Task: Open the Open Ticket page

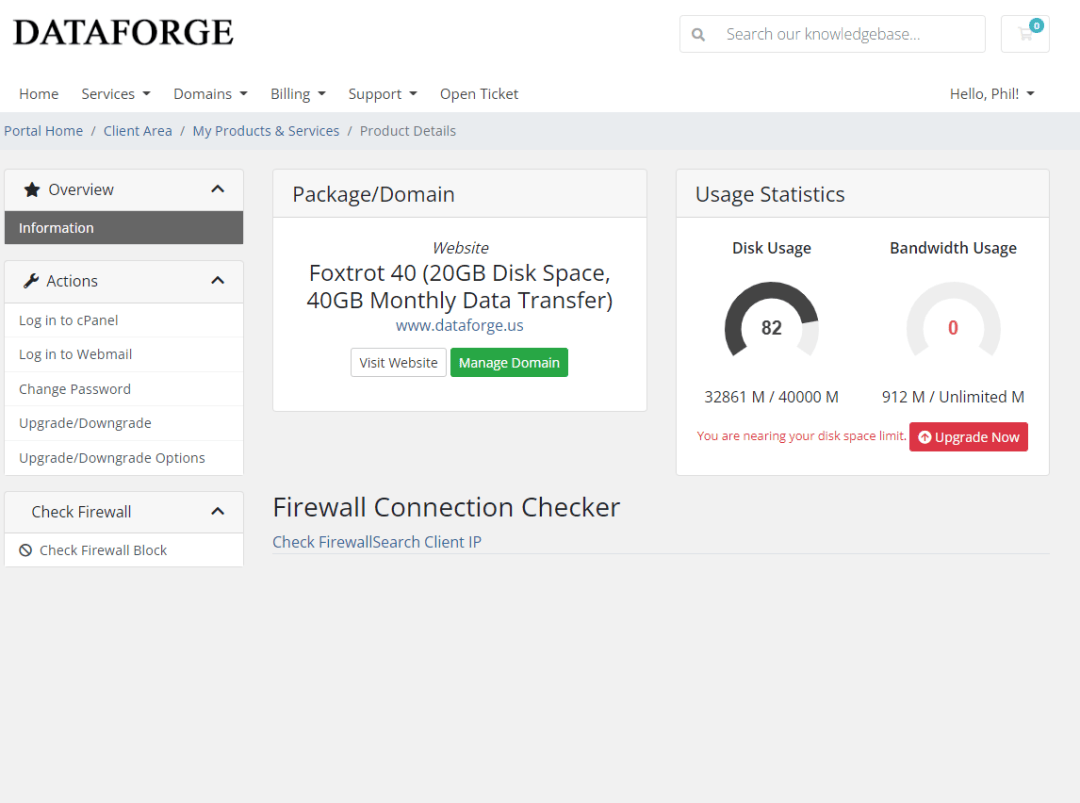Action: pos(479,94)
